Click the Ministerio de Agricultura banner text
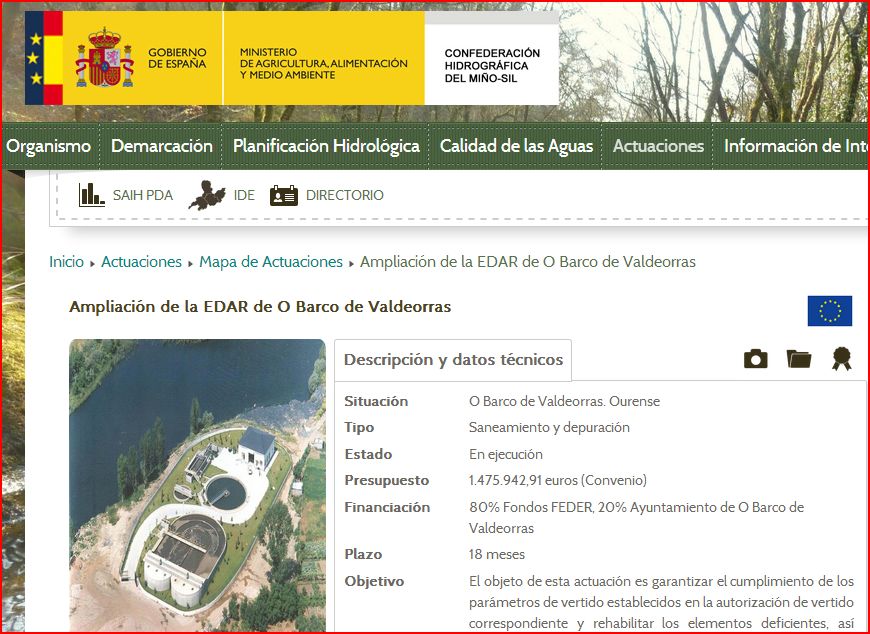Image resolution: width=870 pixels, height=634 pixels. click(x=323, y=63)
